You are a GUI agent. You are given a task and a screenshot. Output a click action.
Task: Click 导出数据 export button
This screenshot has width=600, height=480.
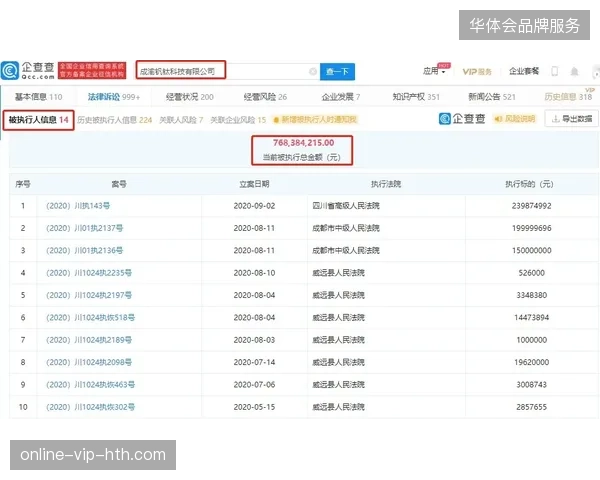tap(572, 119)
